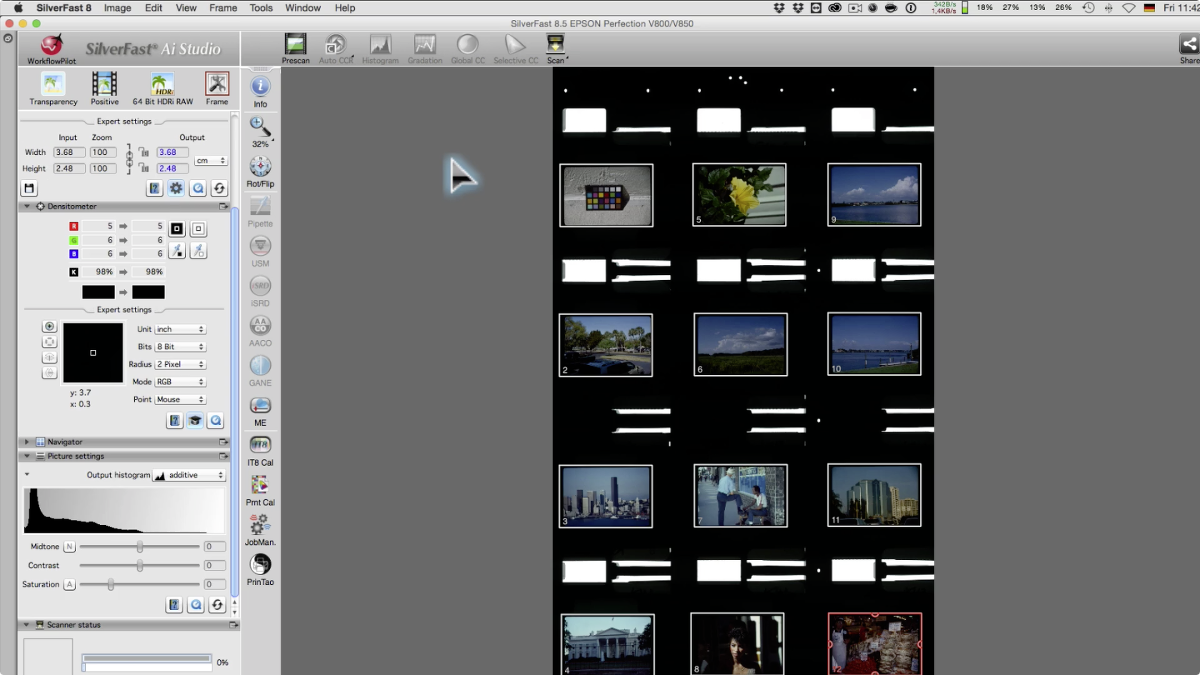
Task: Open the Tools menu
Action: pos(261,8)
